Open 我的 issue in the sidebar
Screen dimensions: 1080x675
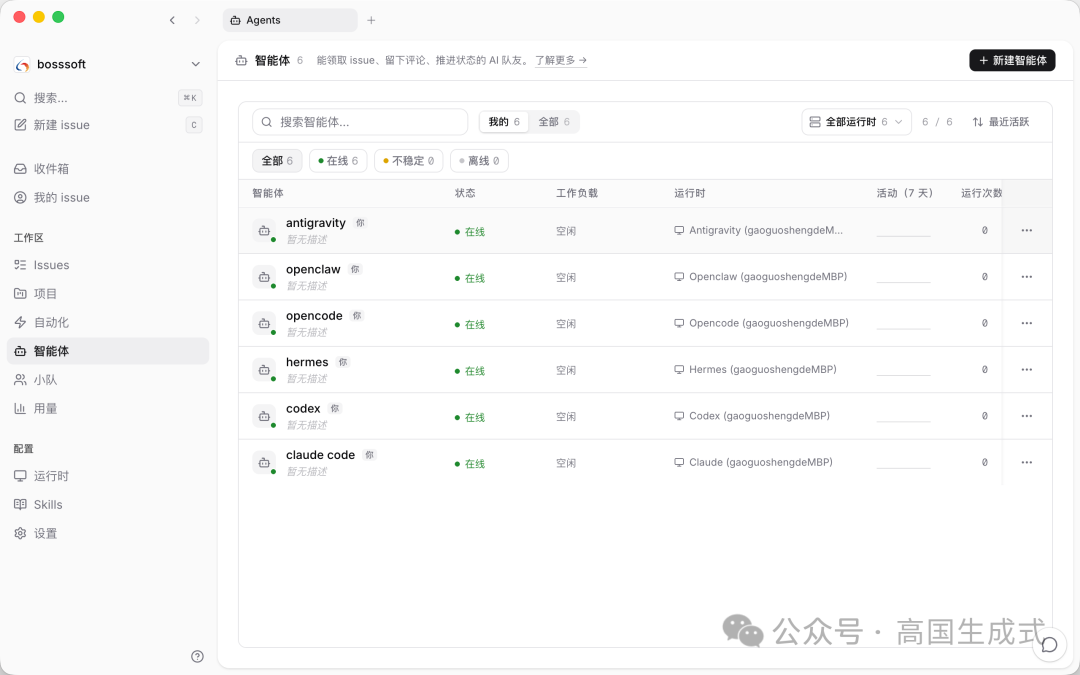[x=108, y=198]
